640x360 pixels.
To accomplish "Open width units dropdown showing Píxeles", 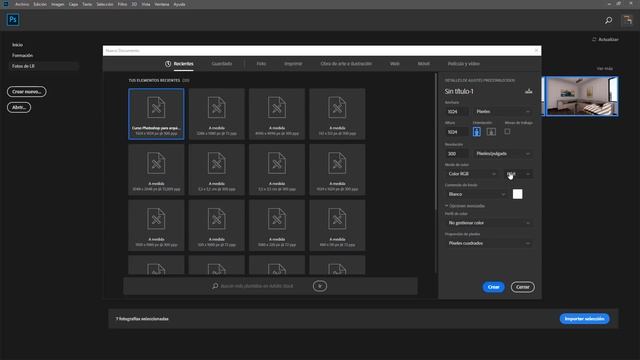I will click(503, 111).
